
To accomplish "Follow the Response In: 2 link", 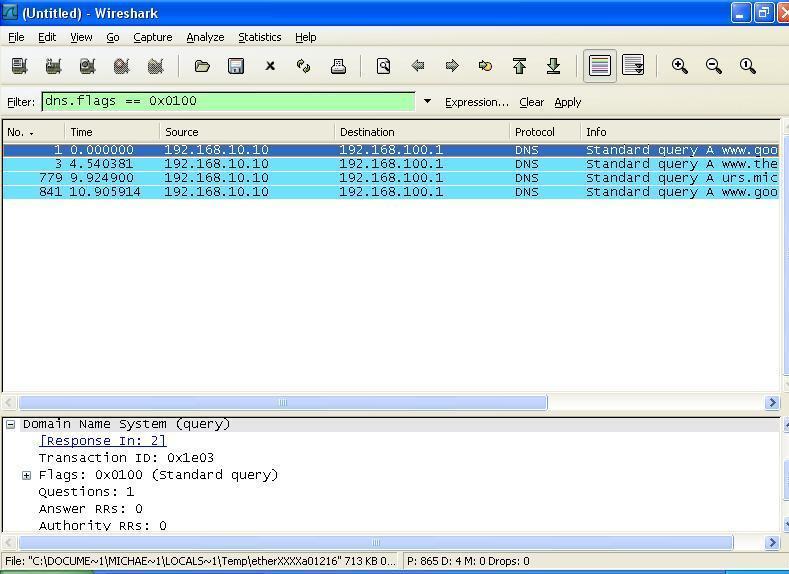I will 103,441.
